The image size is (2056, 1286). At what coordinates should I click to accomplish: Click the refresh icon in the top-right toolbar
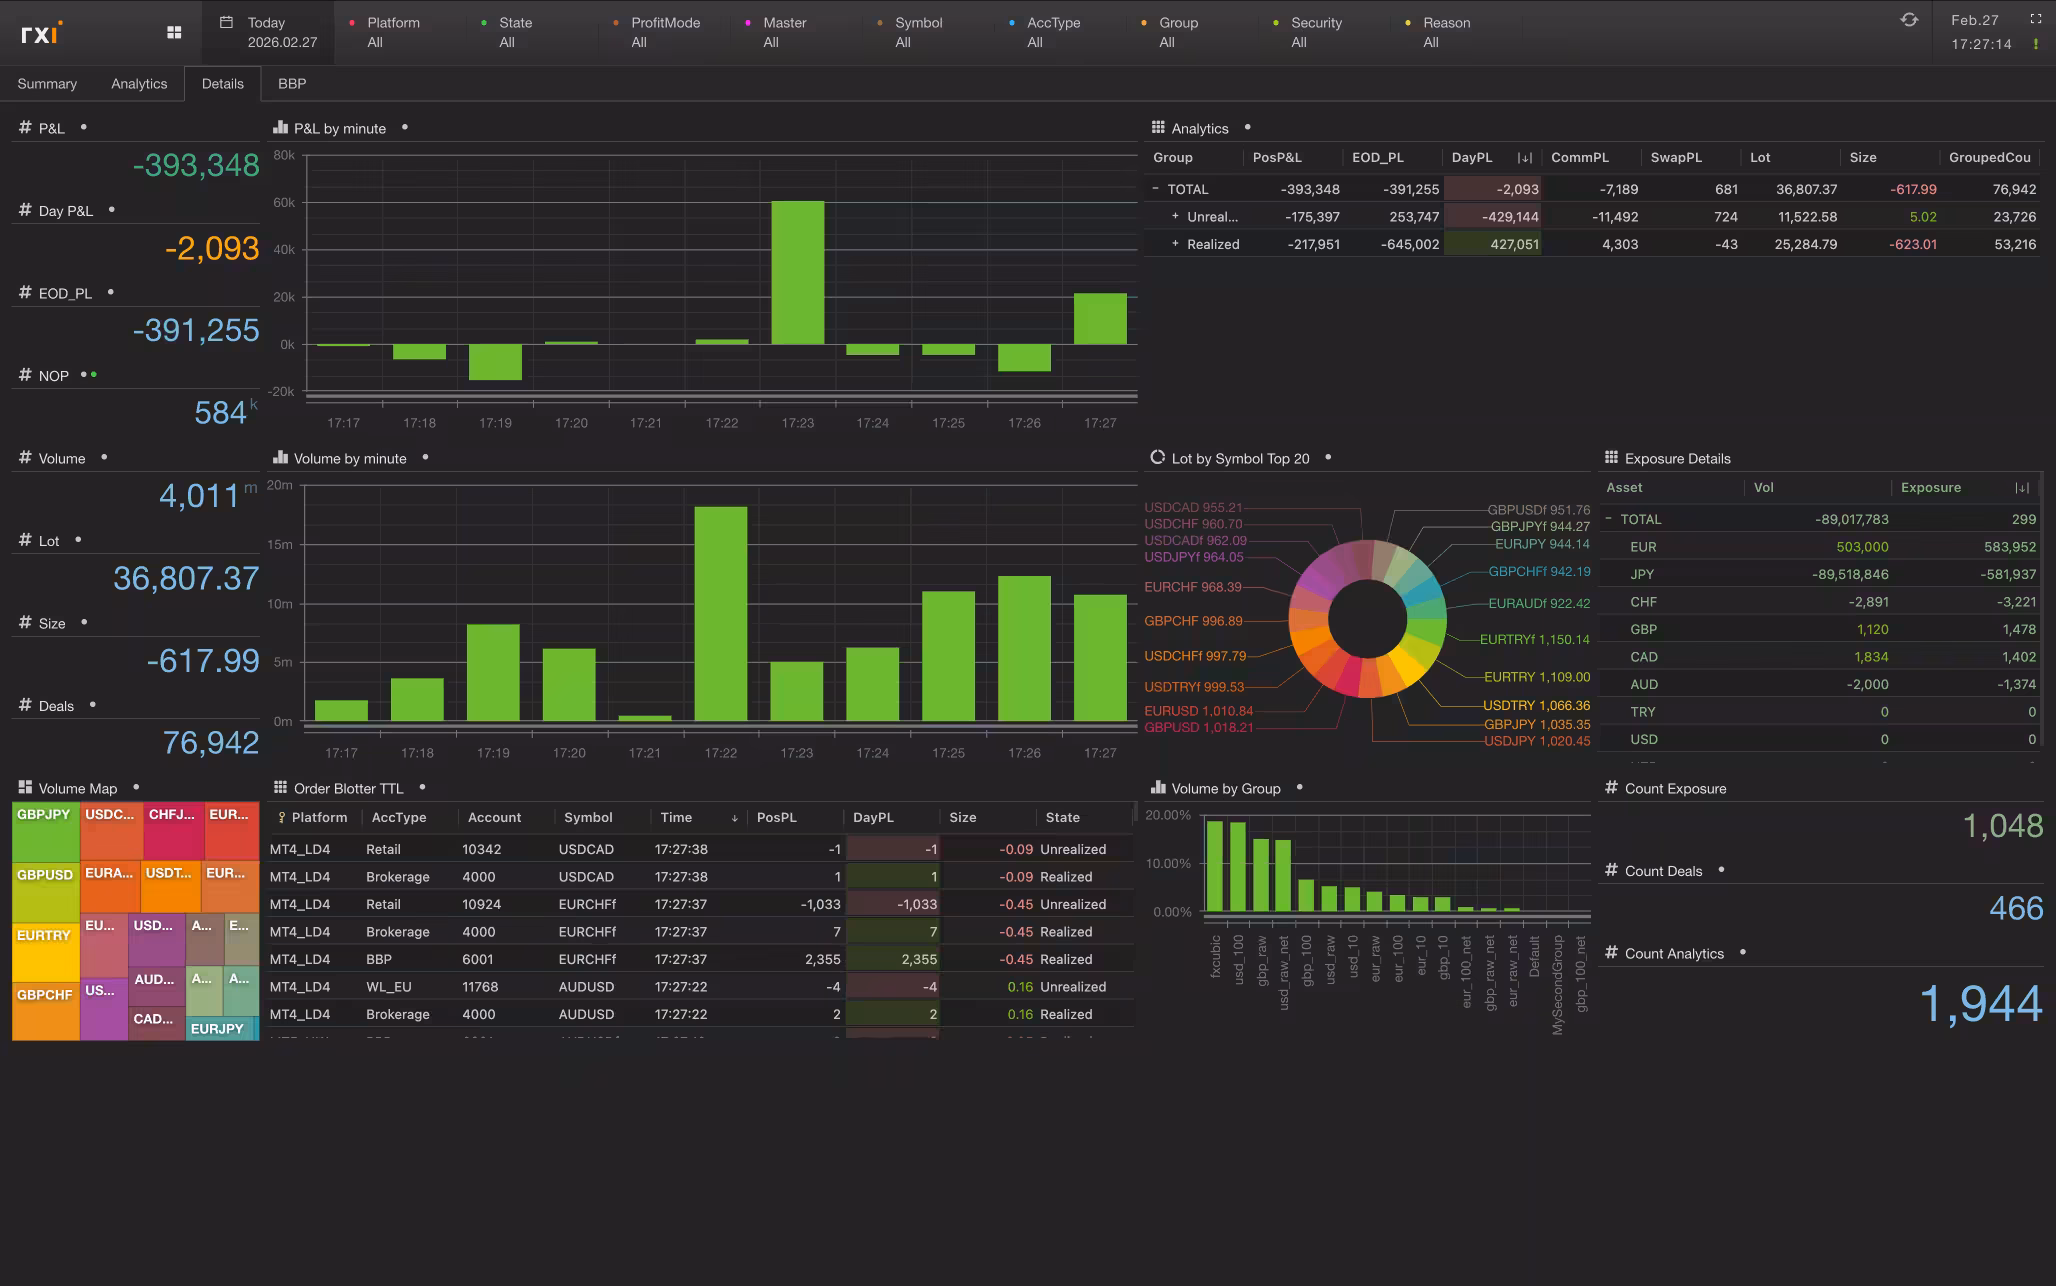(1910, 18)
